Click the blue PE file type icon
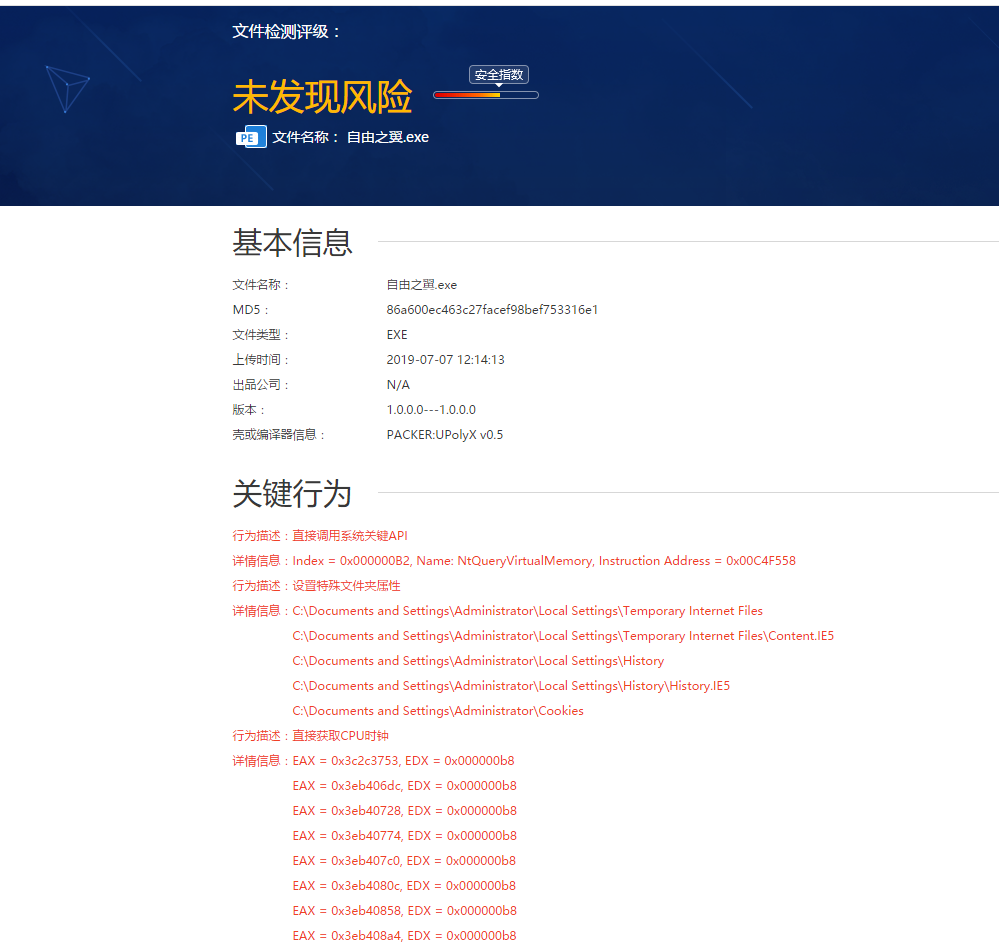Screen dimensions: 999x944 pyautogui.click(x=251, y=137)
